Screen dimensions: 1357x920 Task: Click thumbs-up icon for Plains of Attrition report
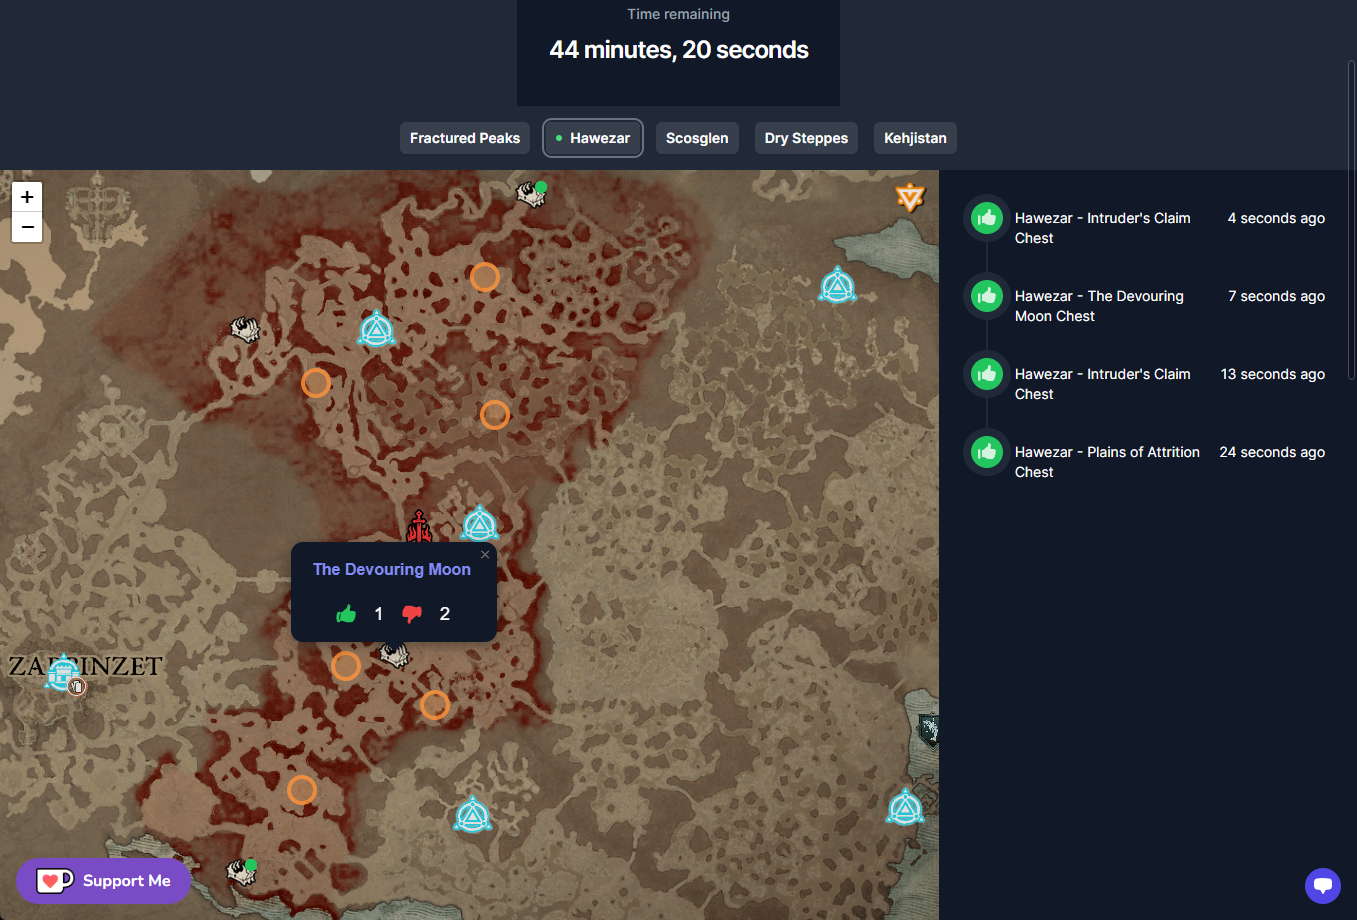987,452
